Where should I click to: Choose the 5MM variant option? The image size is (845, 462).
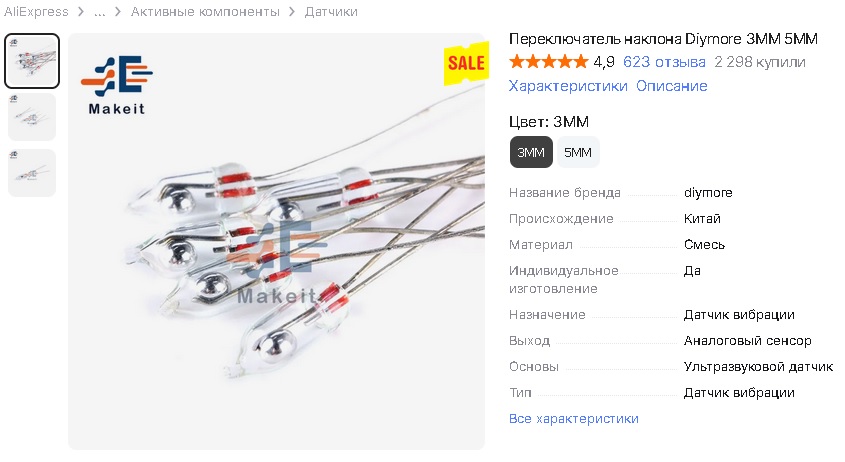click(578, 153)
